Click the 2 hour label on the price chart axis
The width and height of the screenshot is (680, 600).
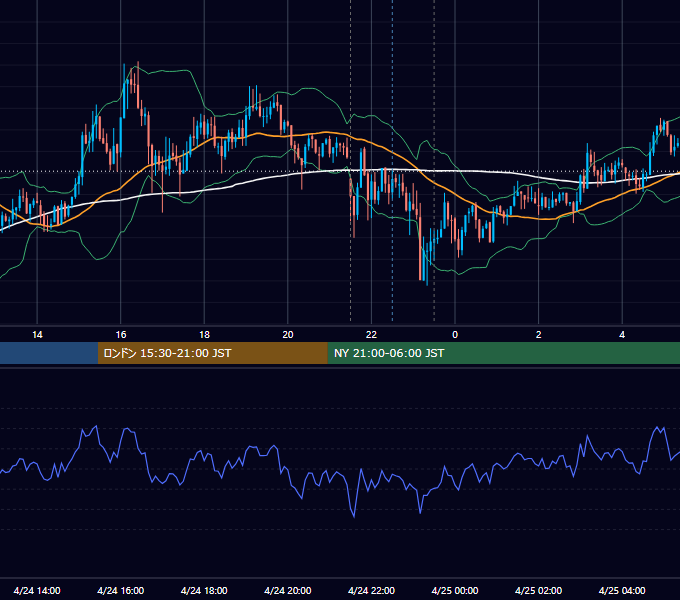tap(539, 335)
